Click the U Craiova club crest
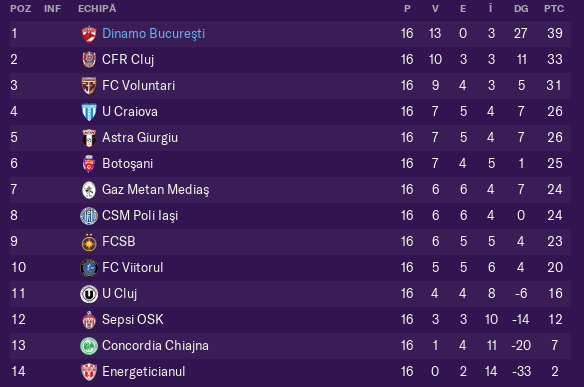Image resolution: width=584 pixels, height=387 pixels. pyautogui.click(x=89, y=112)
